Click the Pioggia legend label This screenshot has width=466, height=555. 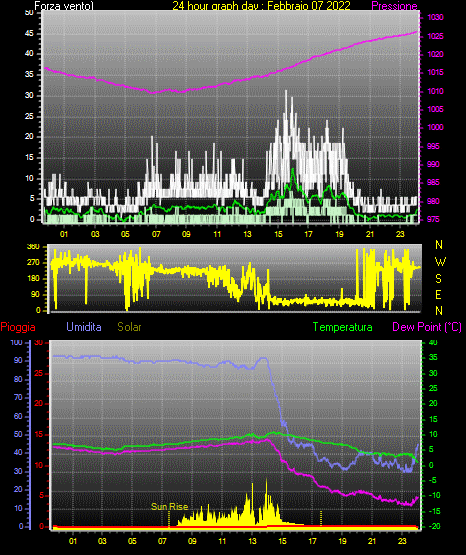pos(18,327)
